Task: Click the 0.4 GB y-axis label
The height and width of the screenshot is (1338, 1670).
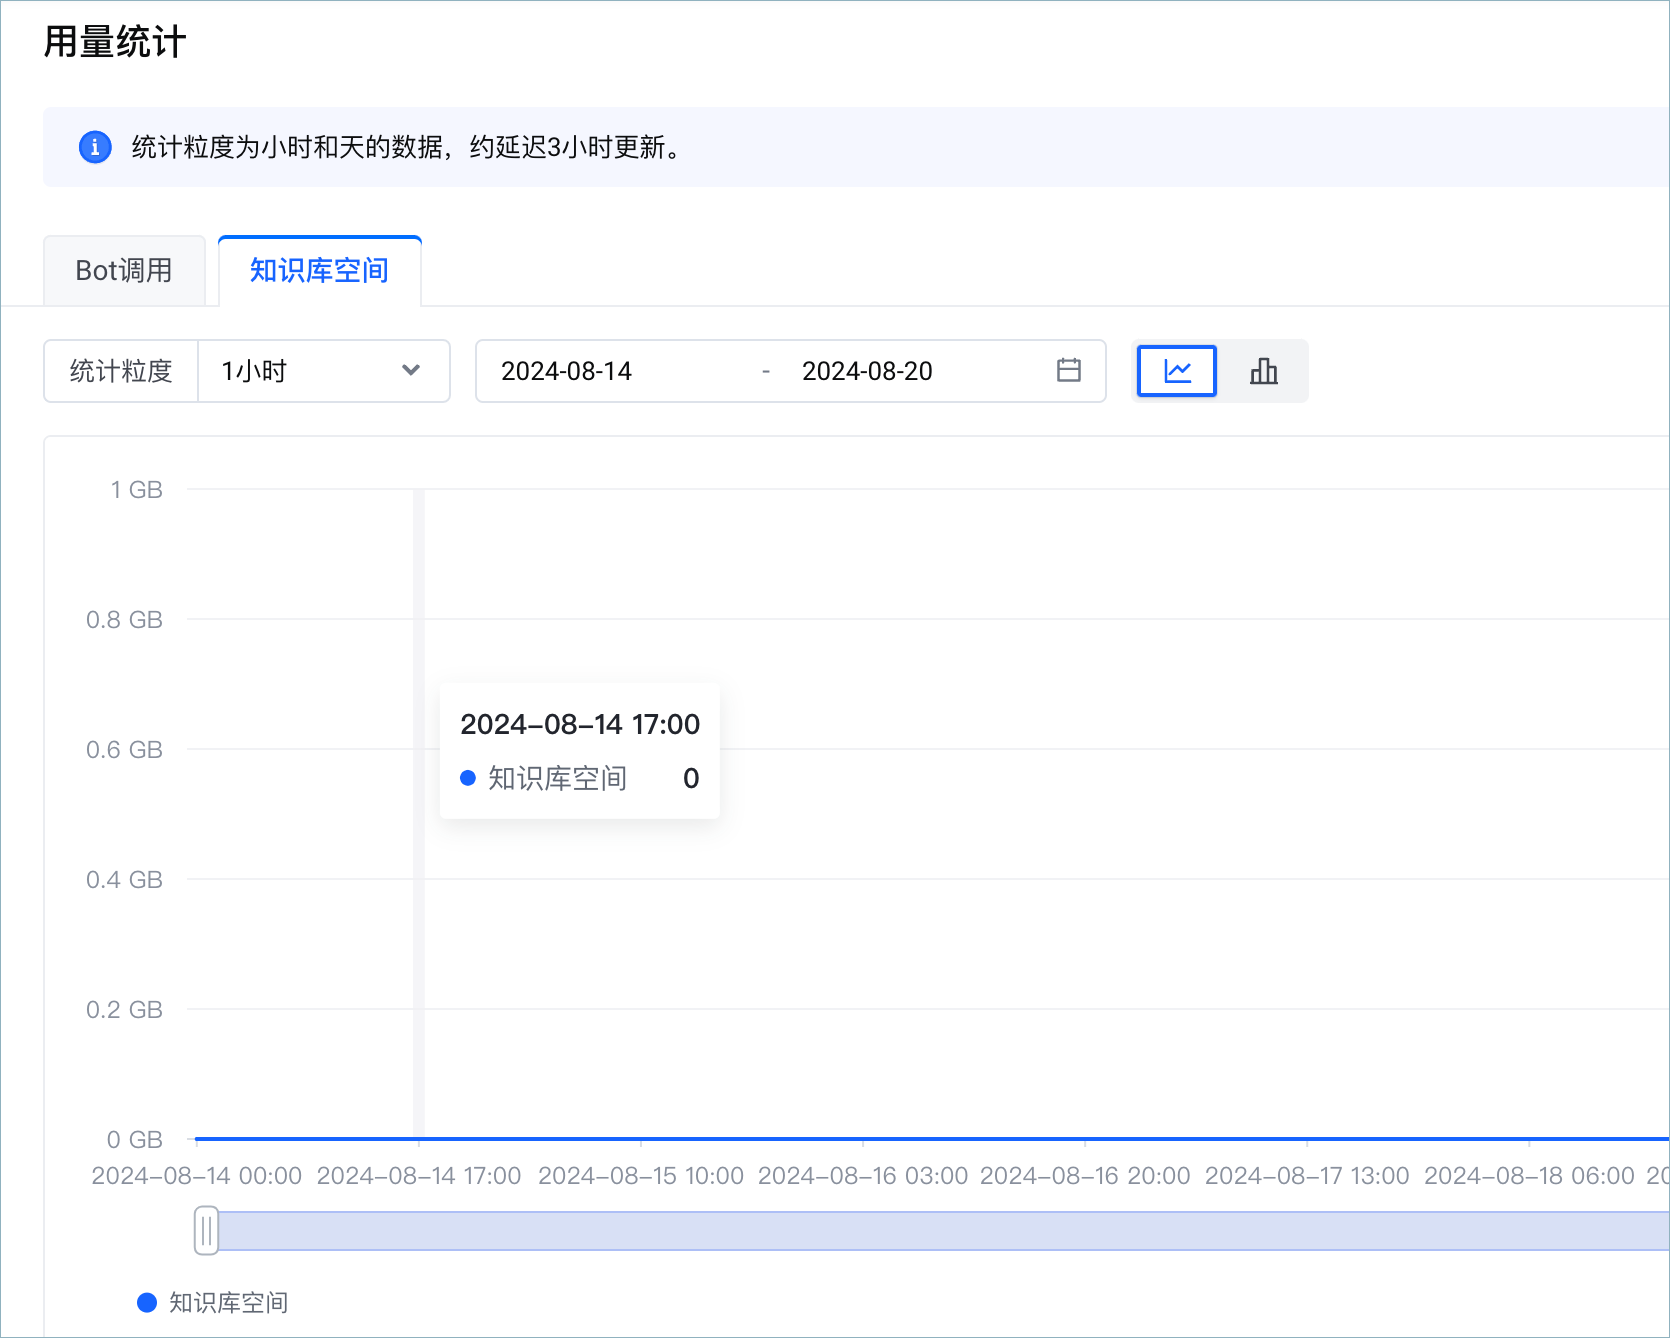Action: point(125,879)
